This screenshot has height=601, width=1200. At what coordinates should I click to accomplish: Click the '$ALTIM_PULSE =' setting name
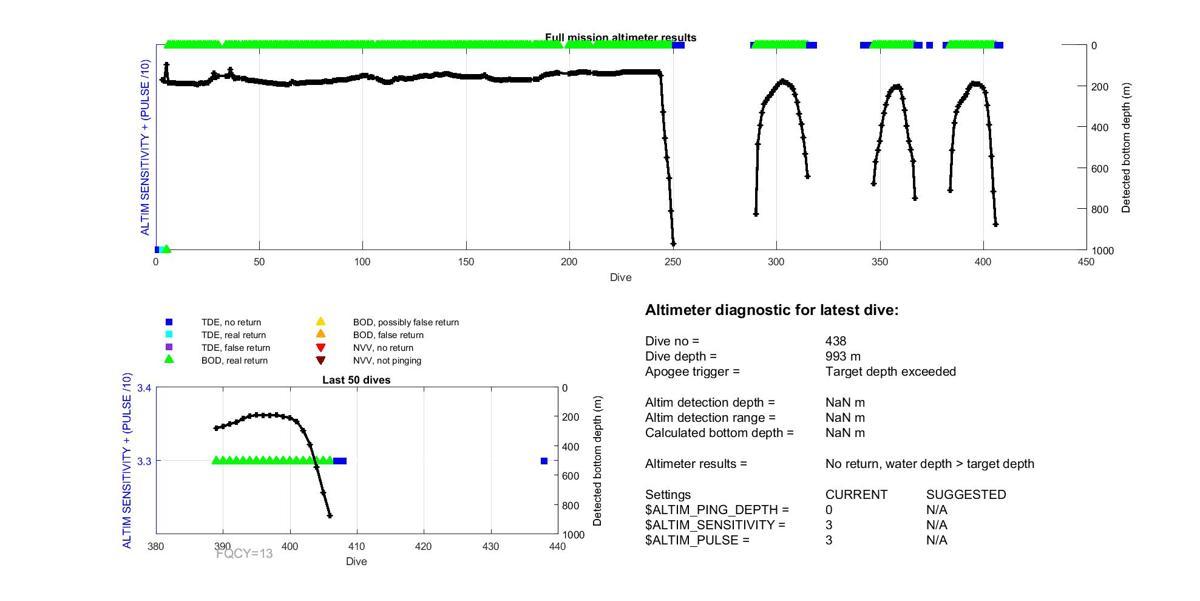697,540
